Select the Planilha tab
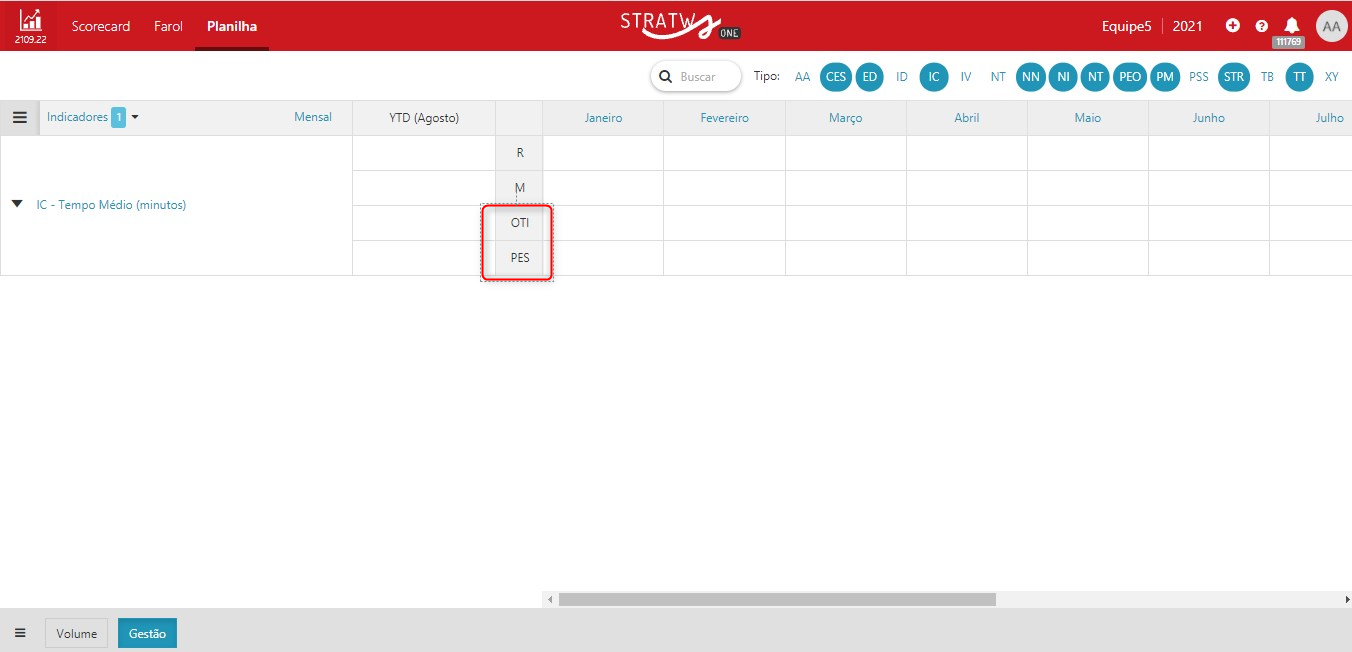1352x652 pixels. click(x=232, y=26)
